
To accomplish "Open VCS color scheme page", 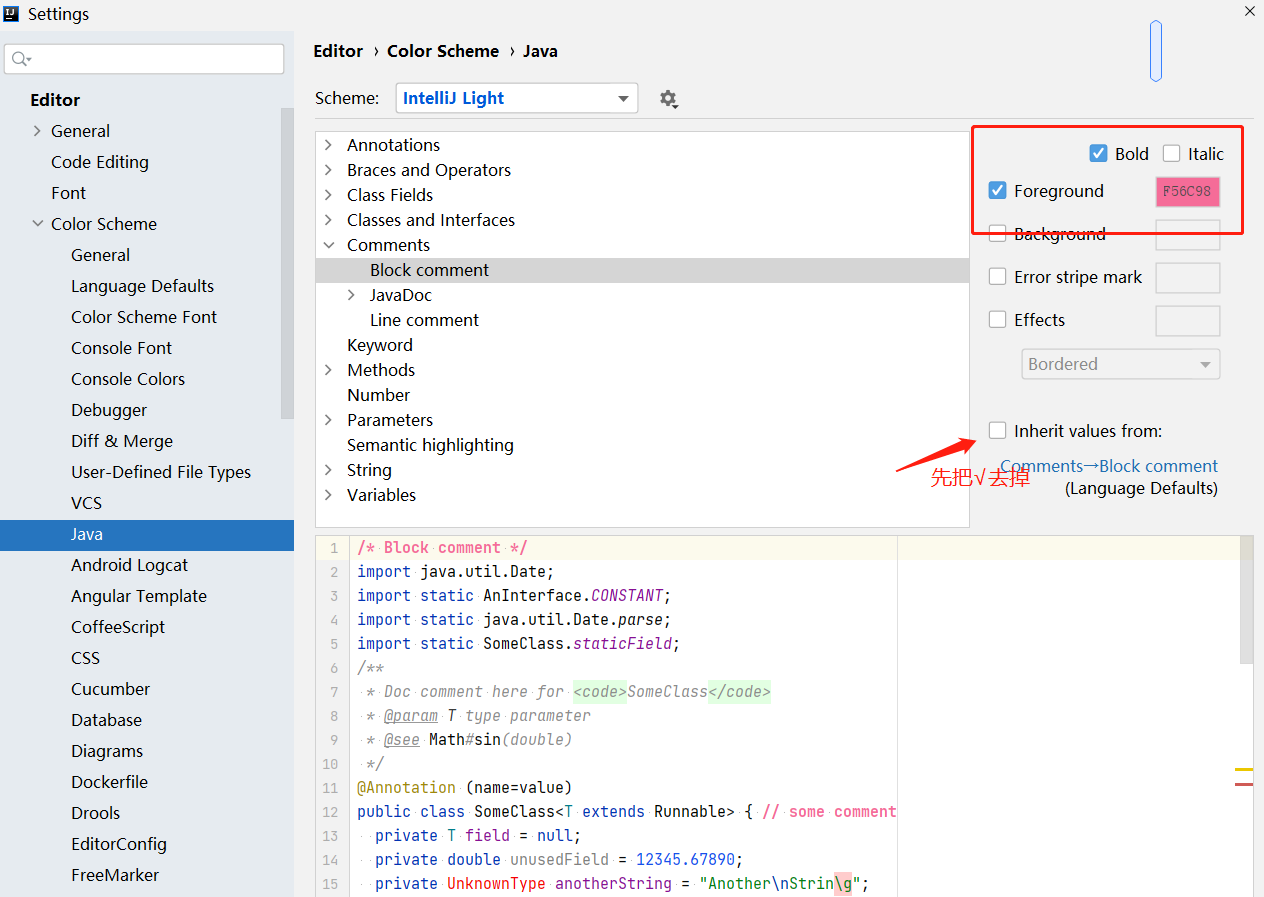I will (86, 503).
